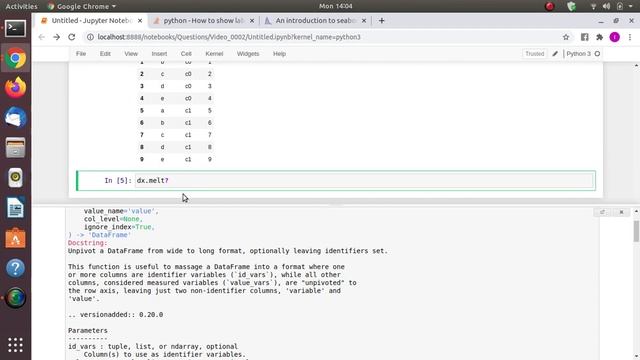Close the docstring pager panel
The width and height of the screenshot is (640, 360).
click(621, 212)
